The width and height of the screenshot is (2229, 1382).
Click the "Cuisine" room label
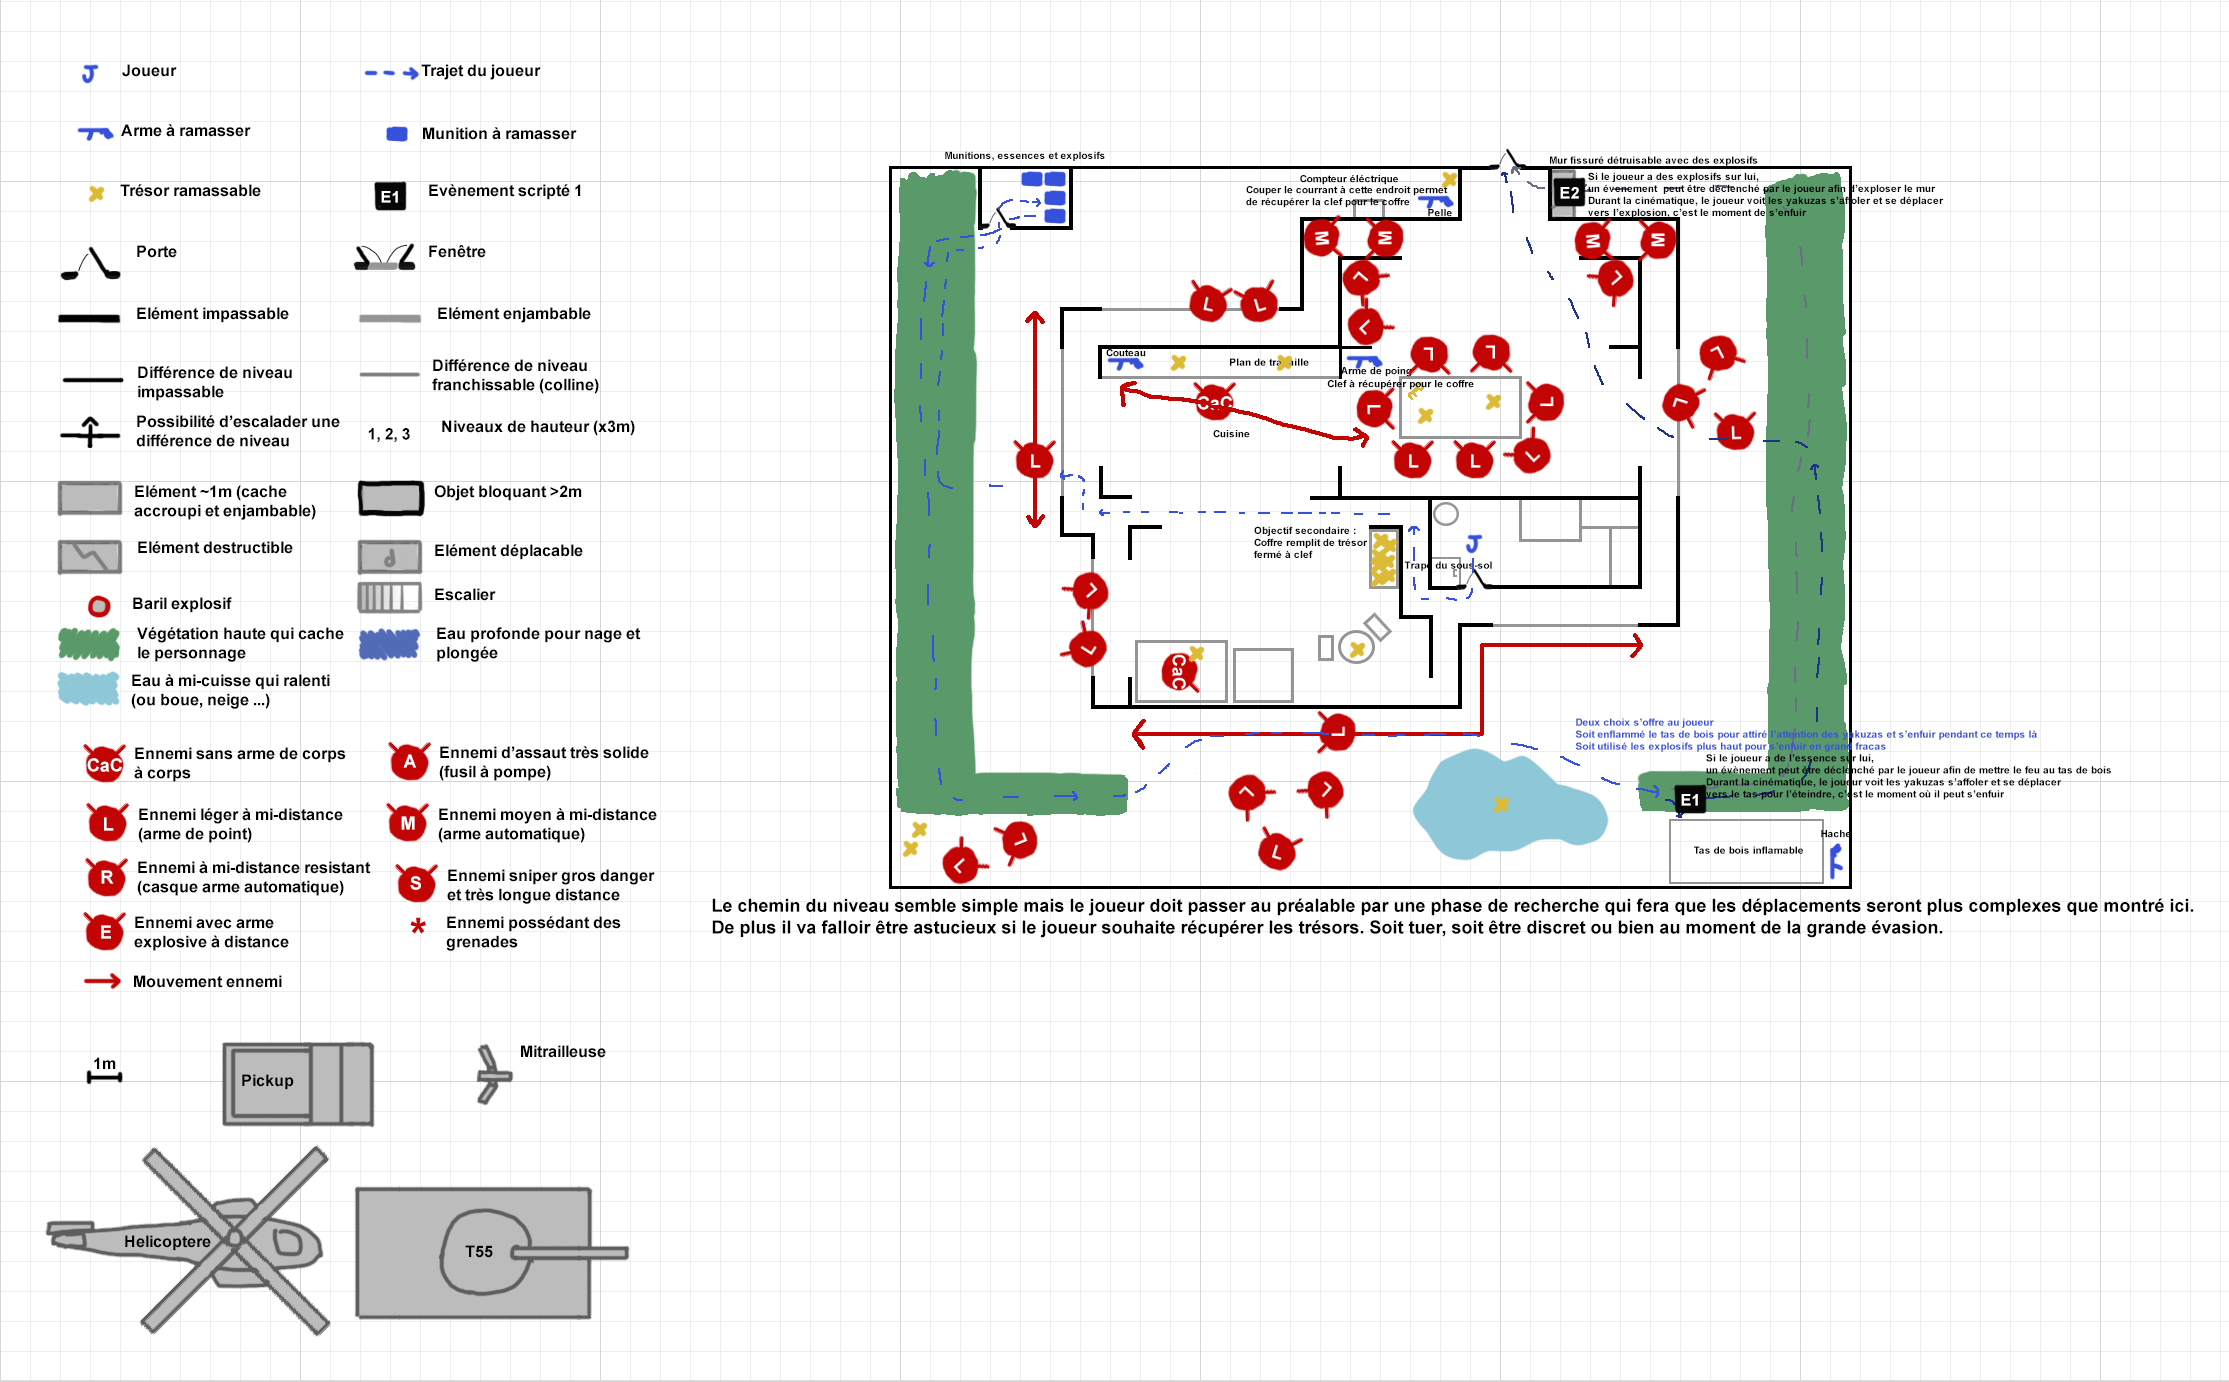click(x=1231, y=434)
